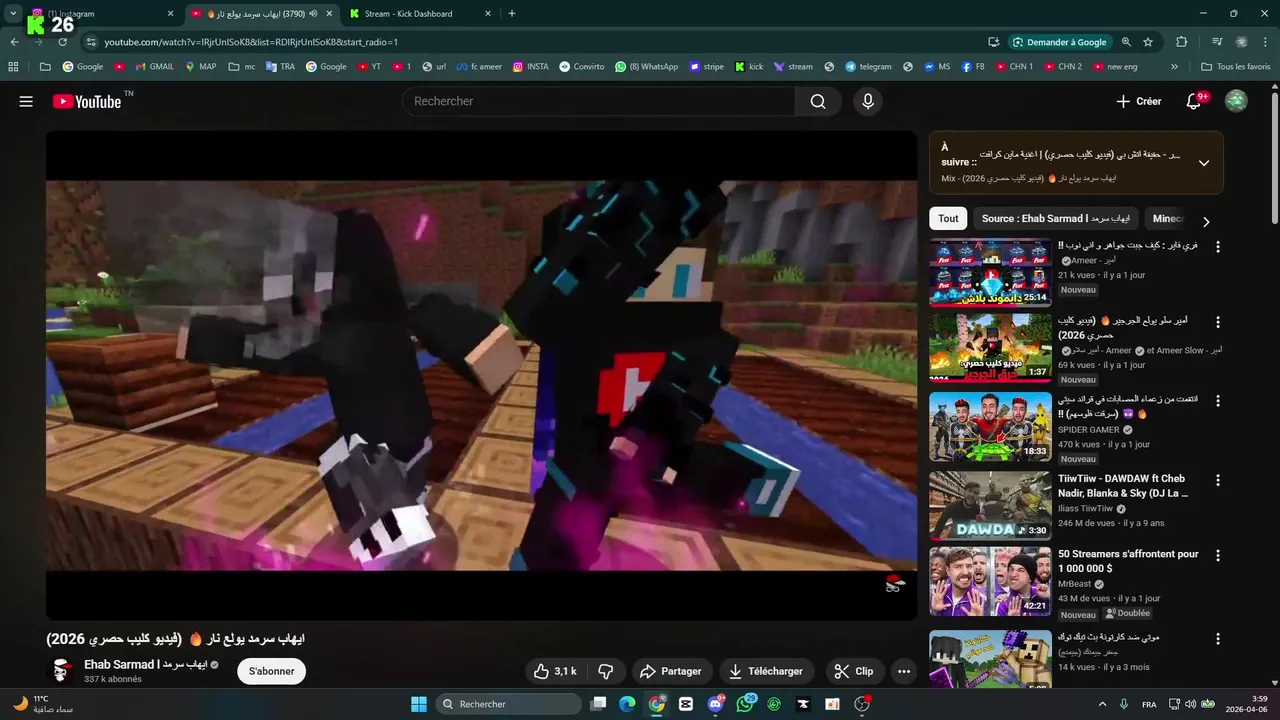Click the taskbar Rechercher search box
Viewport: 1280px width, 720px height.
click(509, 704)
